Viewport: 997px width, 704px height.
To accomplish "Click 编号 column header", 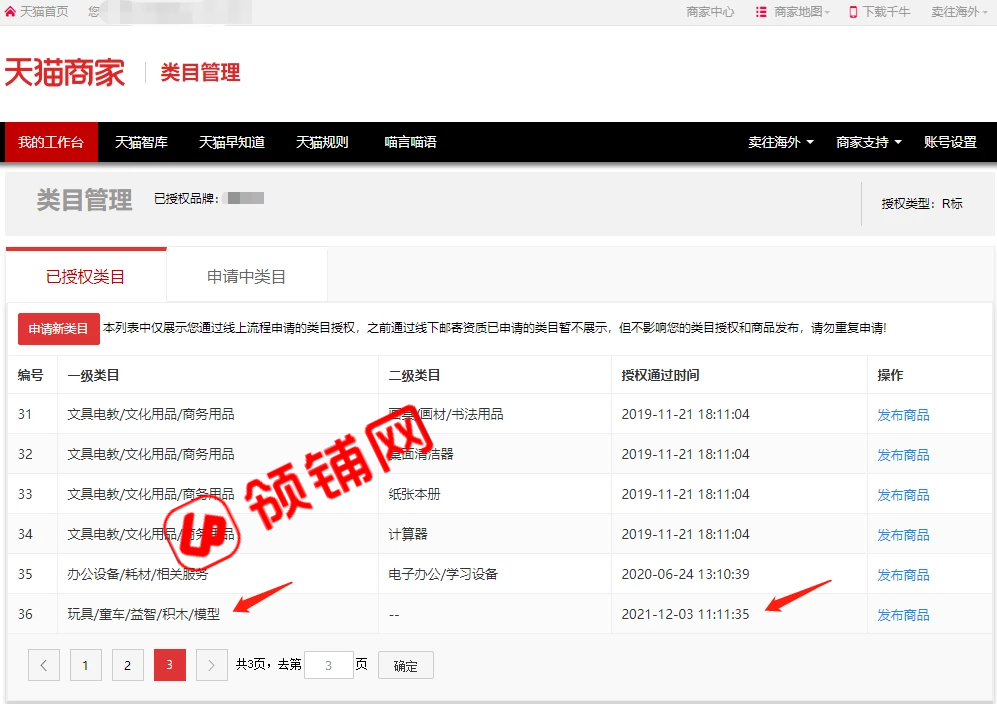I will (31, 375).
